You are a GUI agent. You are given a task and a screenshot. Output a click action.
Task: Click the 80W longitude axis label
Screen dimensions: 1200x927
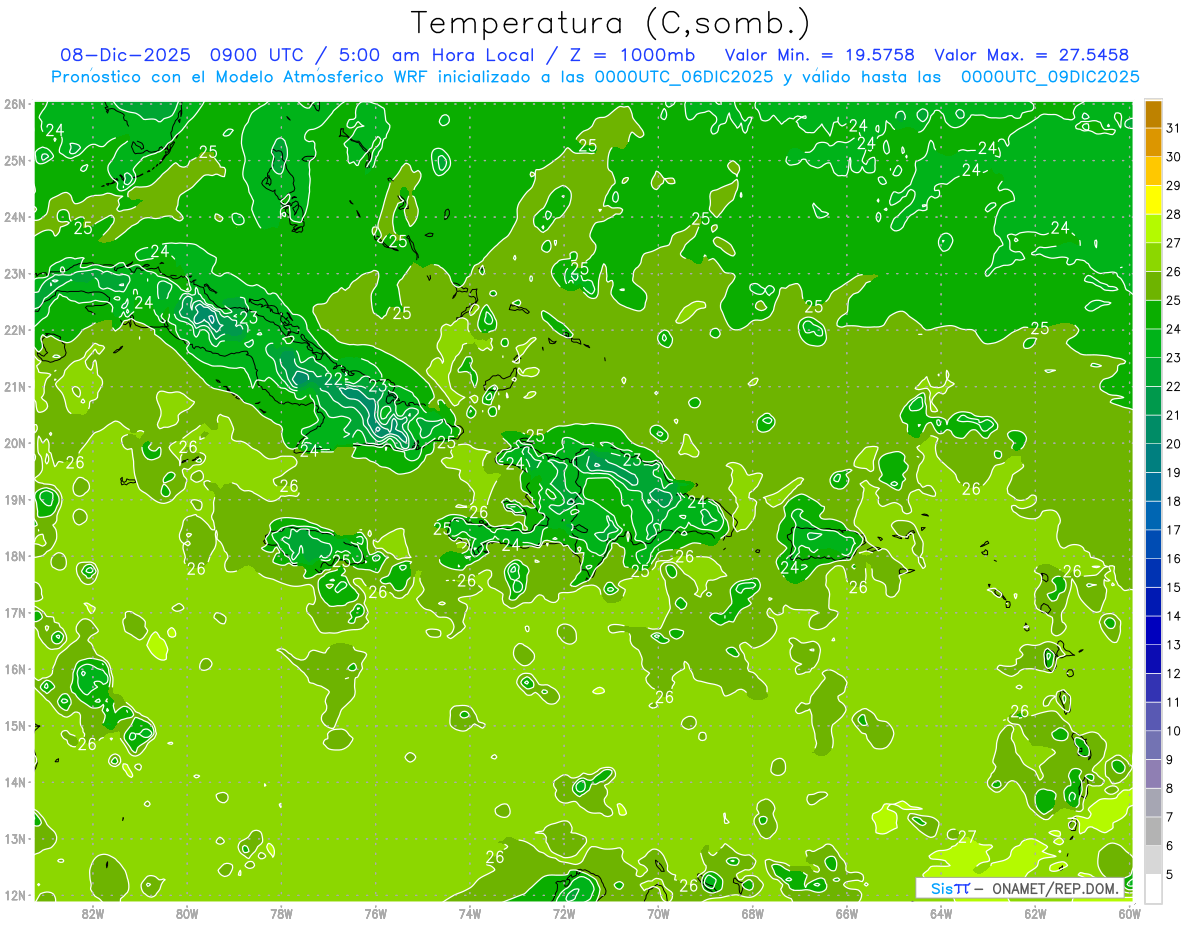(x=187, y=913)
